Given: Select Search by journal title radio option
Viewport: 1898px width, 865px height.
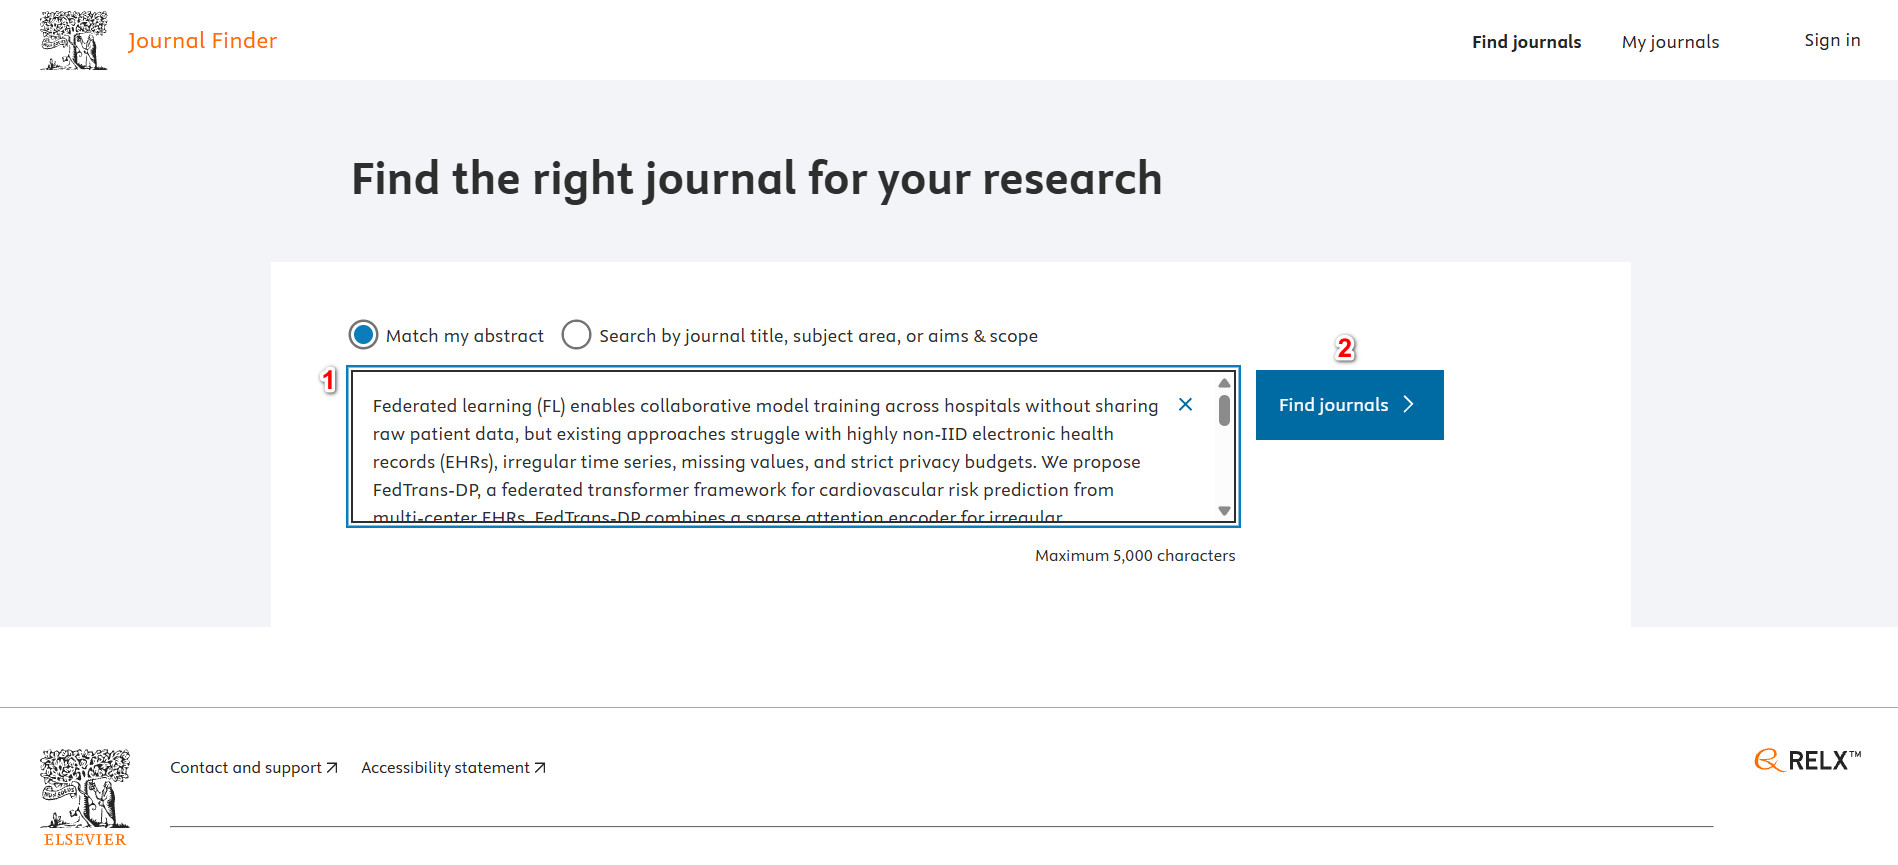Looking at the screenshot, I should (576, 335).
